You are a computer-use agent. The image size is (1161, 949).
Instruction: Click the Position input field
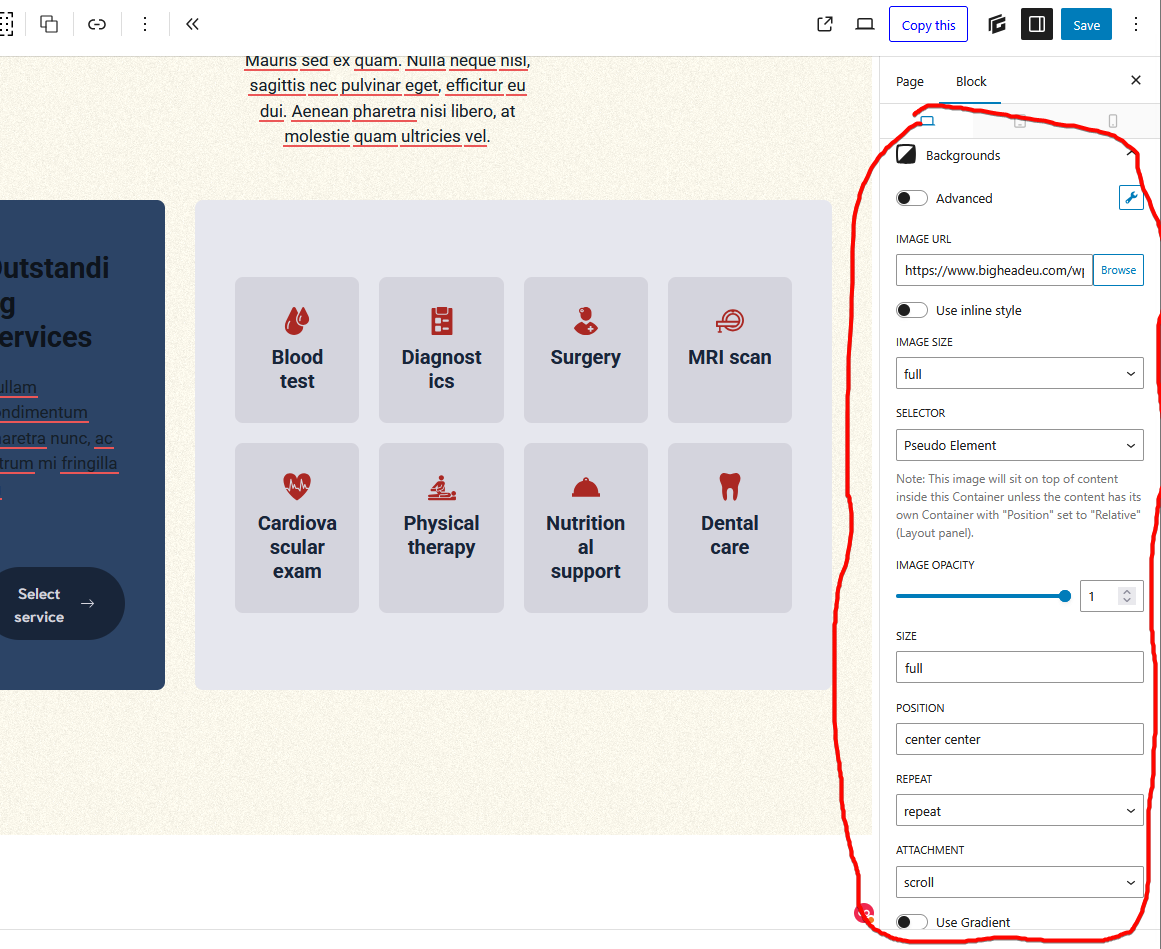[1020, 739]
